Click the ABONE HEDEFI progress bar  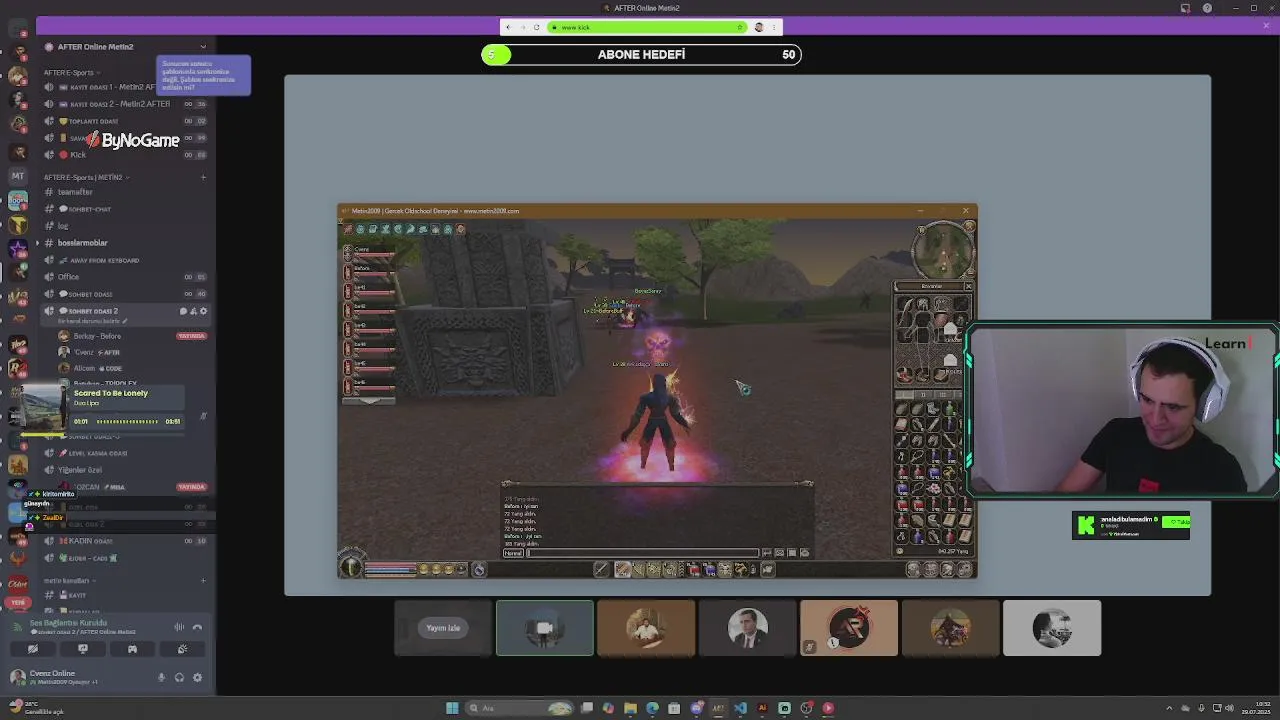[641, 55]
